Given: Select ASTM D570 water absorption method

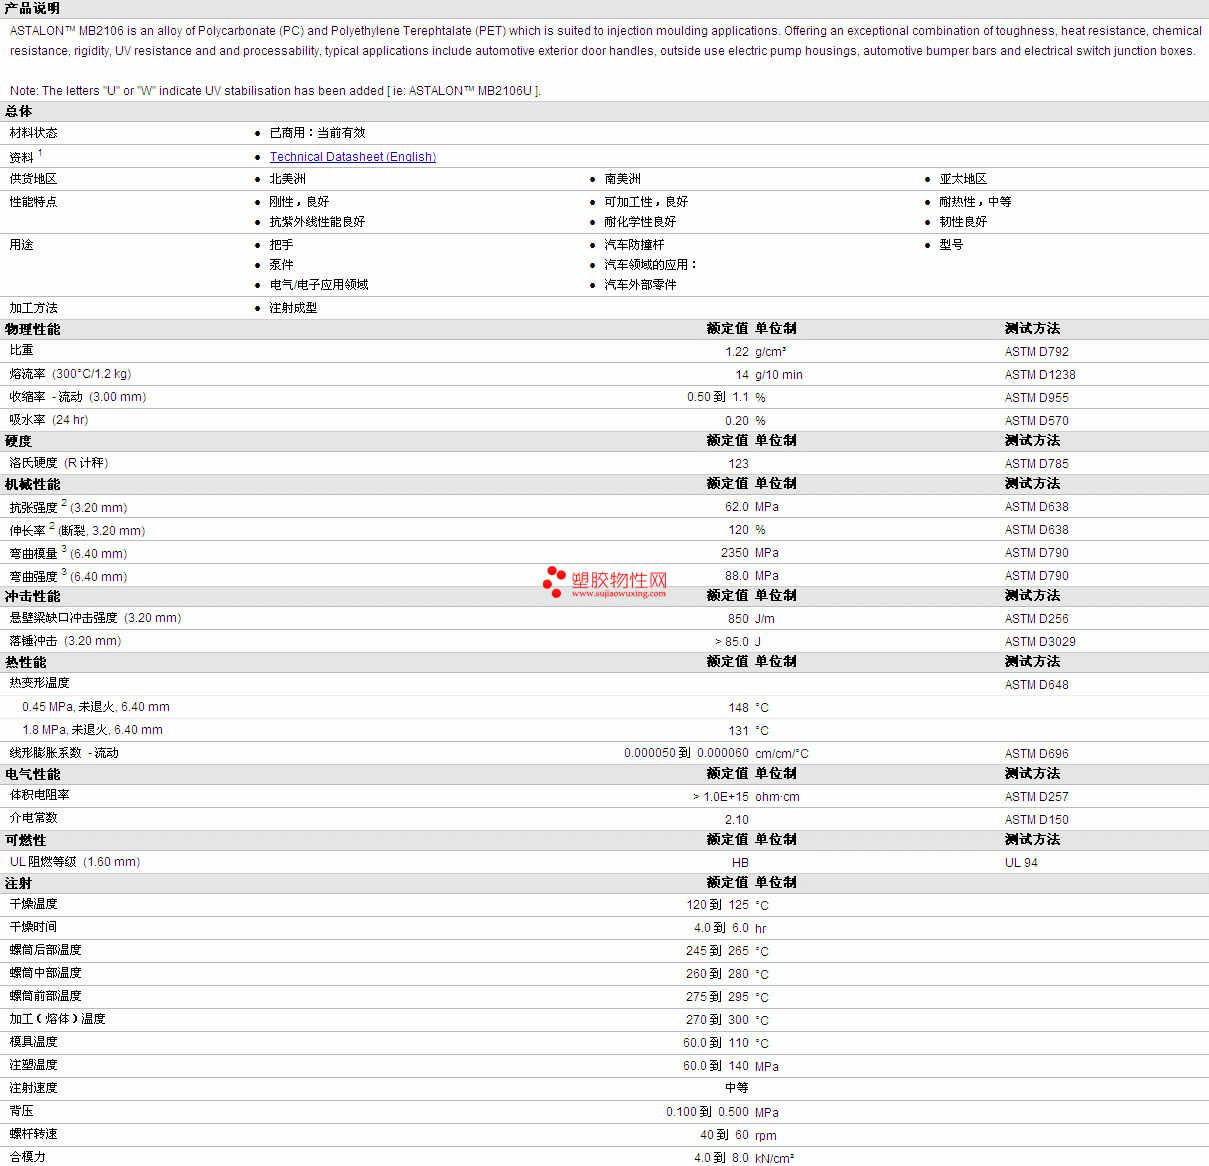Looking at the screenshot, I should [x=1036, y=421].
